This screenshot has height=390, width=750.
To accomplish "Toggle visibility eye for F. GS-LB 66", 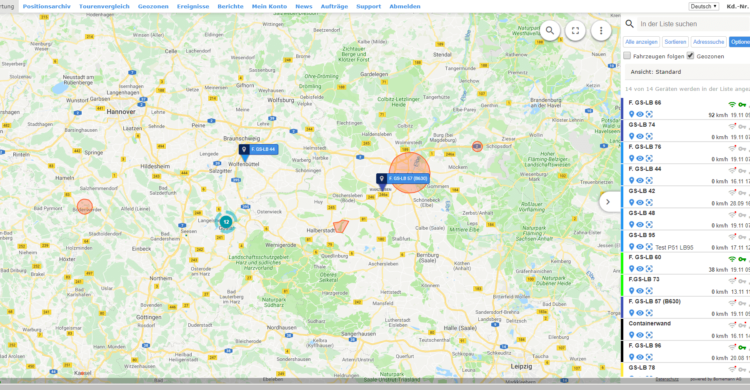I will (640, 114).
